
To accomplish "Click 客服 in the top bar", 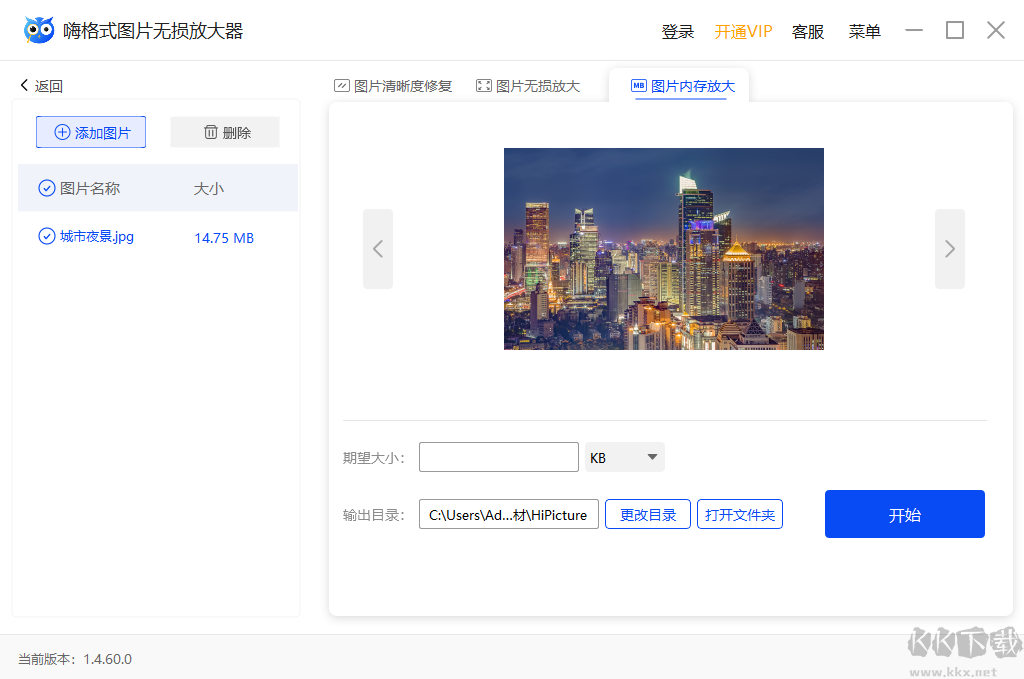I will pyautogui.click(x=808, y=31).
